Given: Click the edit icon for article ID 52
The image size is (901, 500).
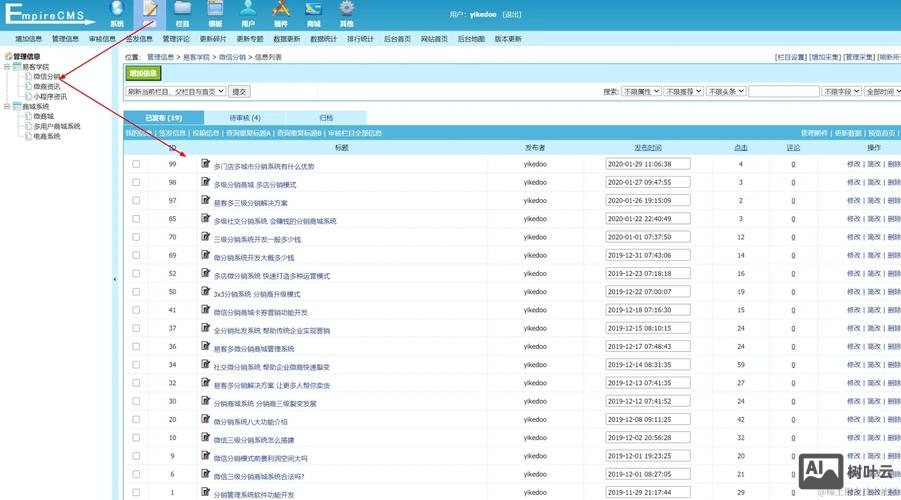Looking at the screenshot, I should (x=205, y=273).
